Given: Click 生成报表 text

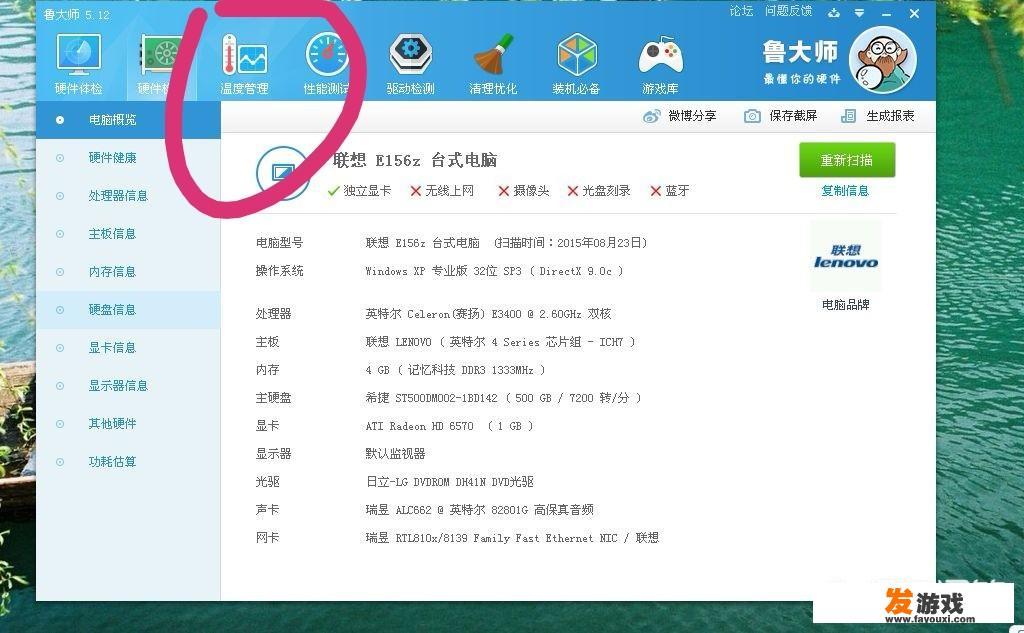Looking at the screenshot, I should pyautogui.click(x=890, y=116).
